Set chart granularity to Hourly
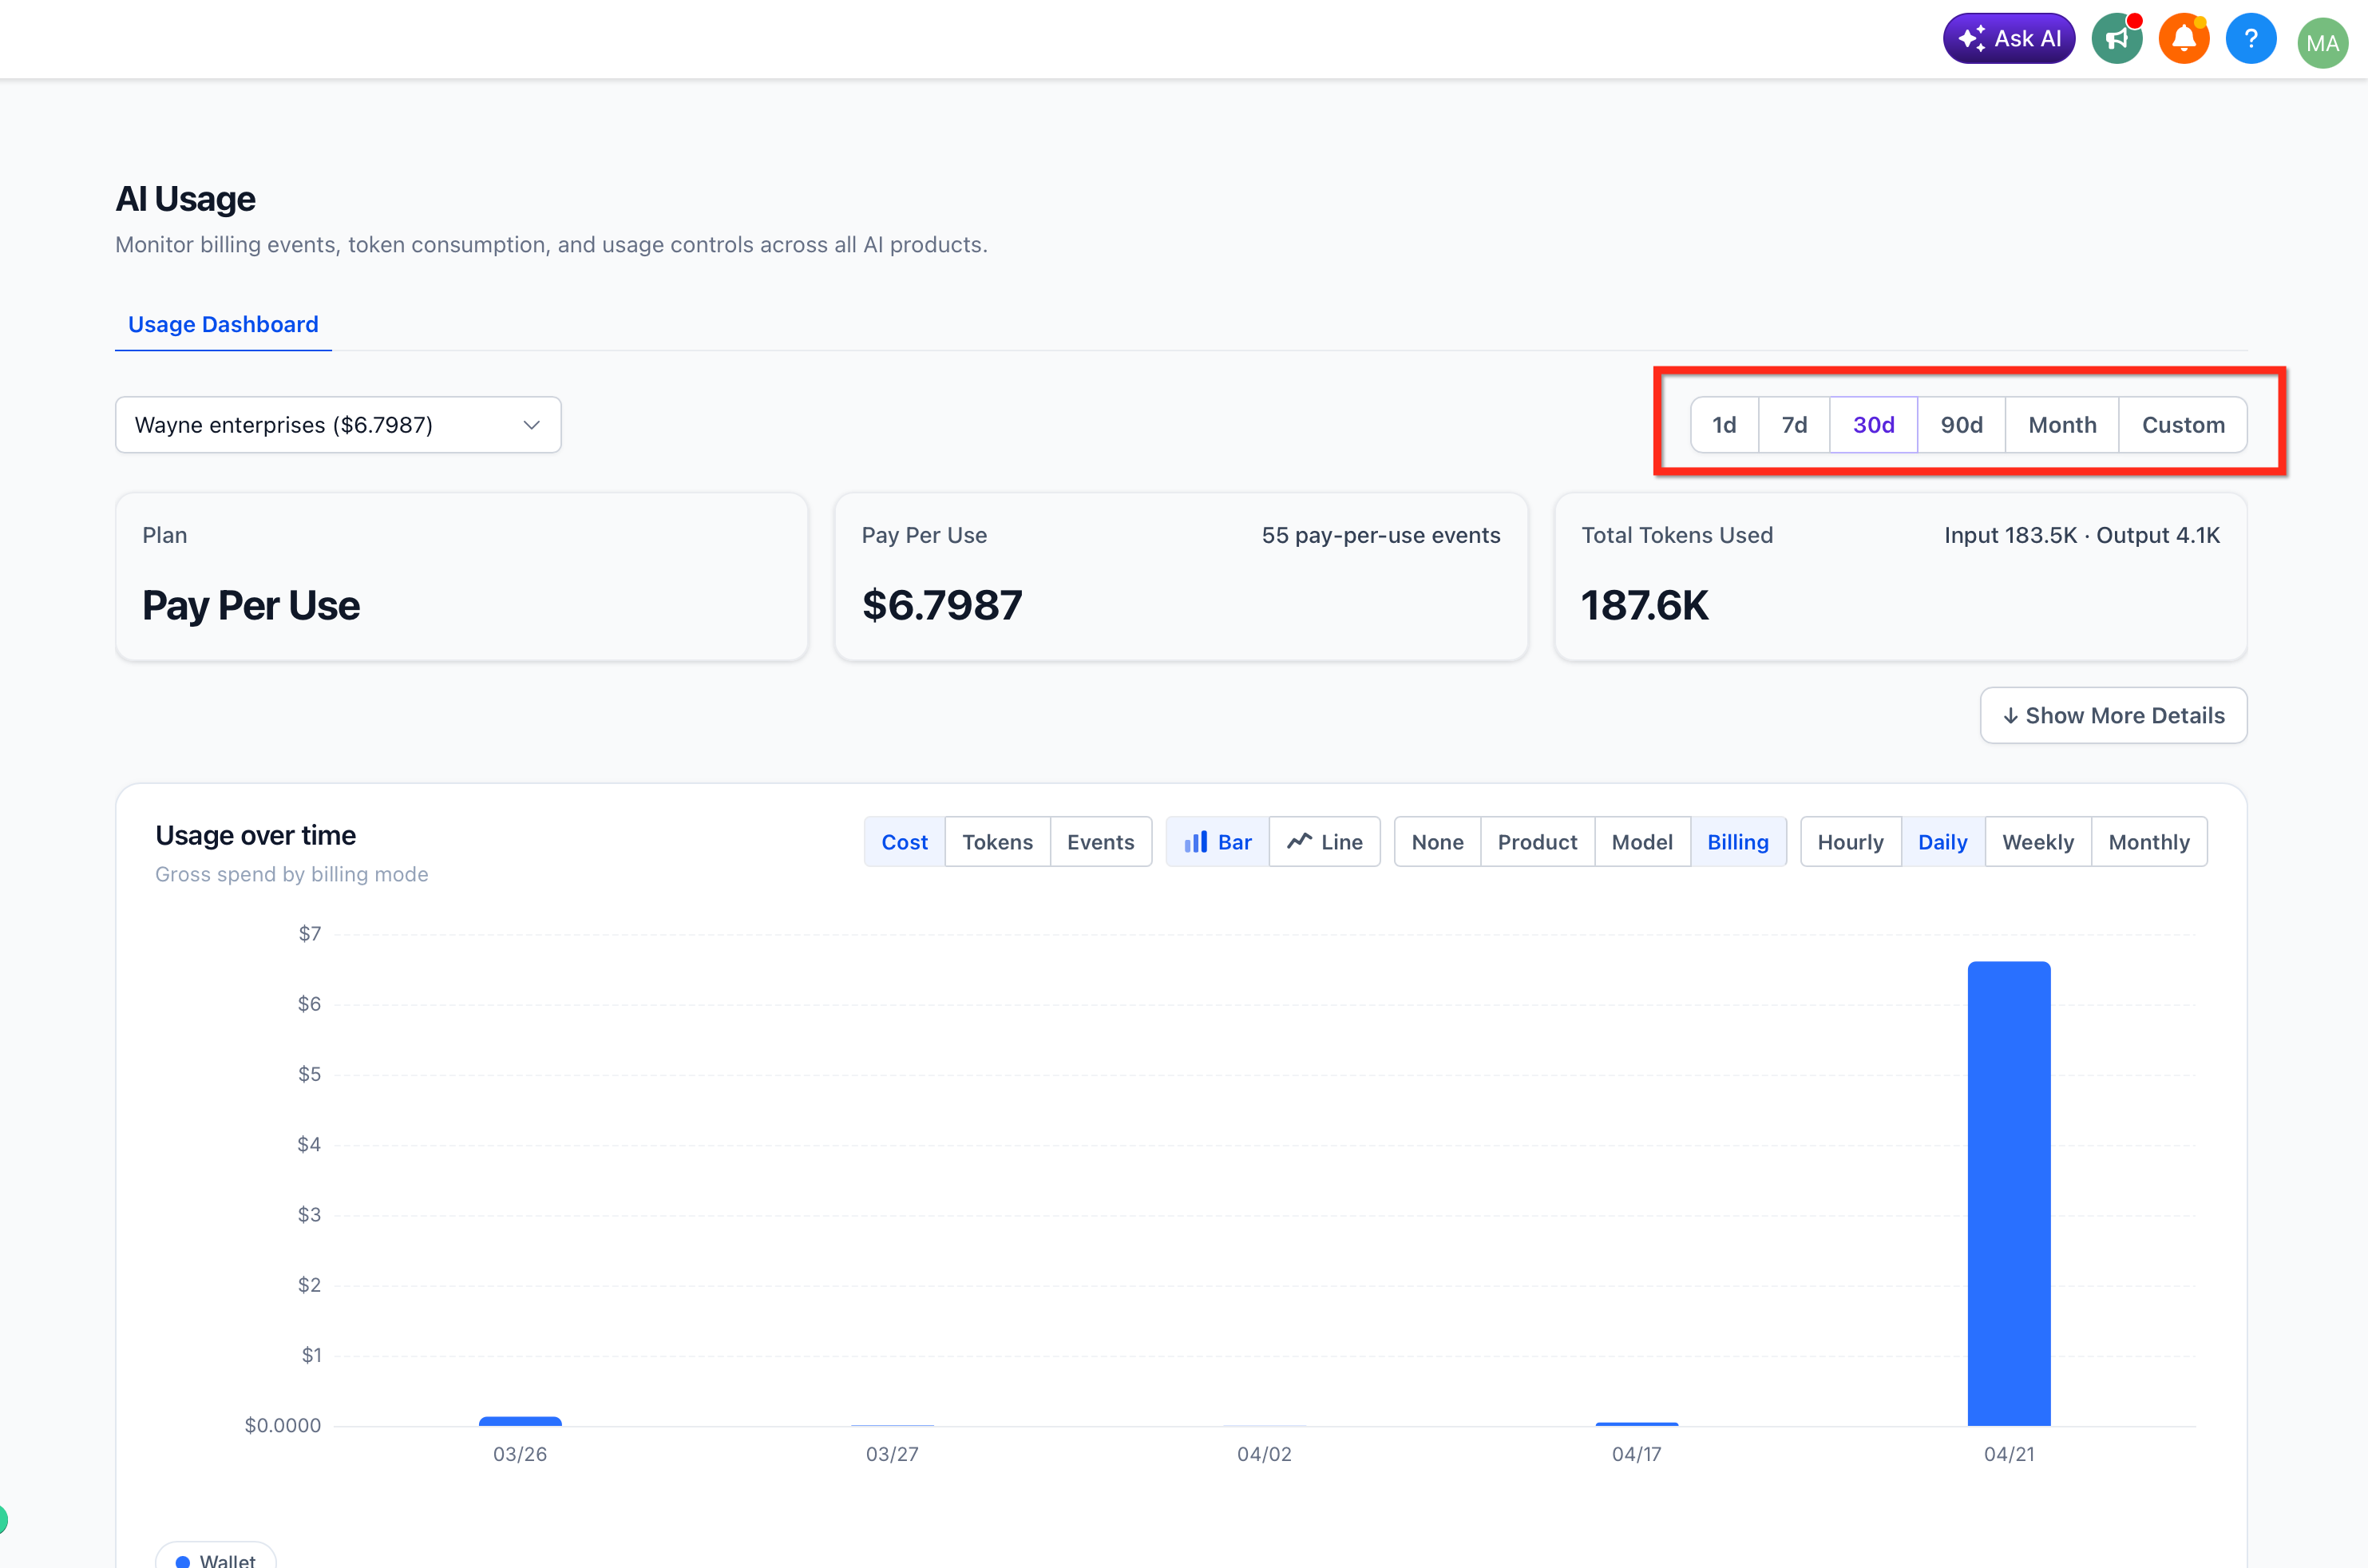This screenshot has width=2368, height=1568. click(x=1849, y=842)
